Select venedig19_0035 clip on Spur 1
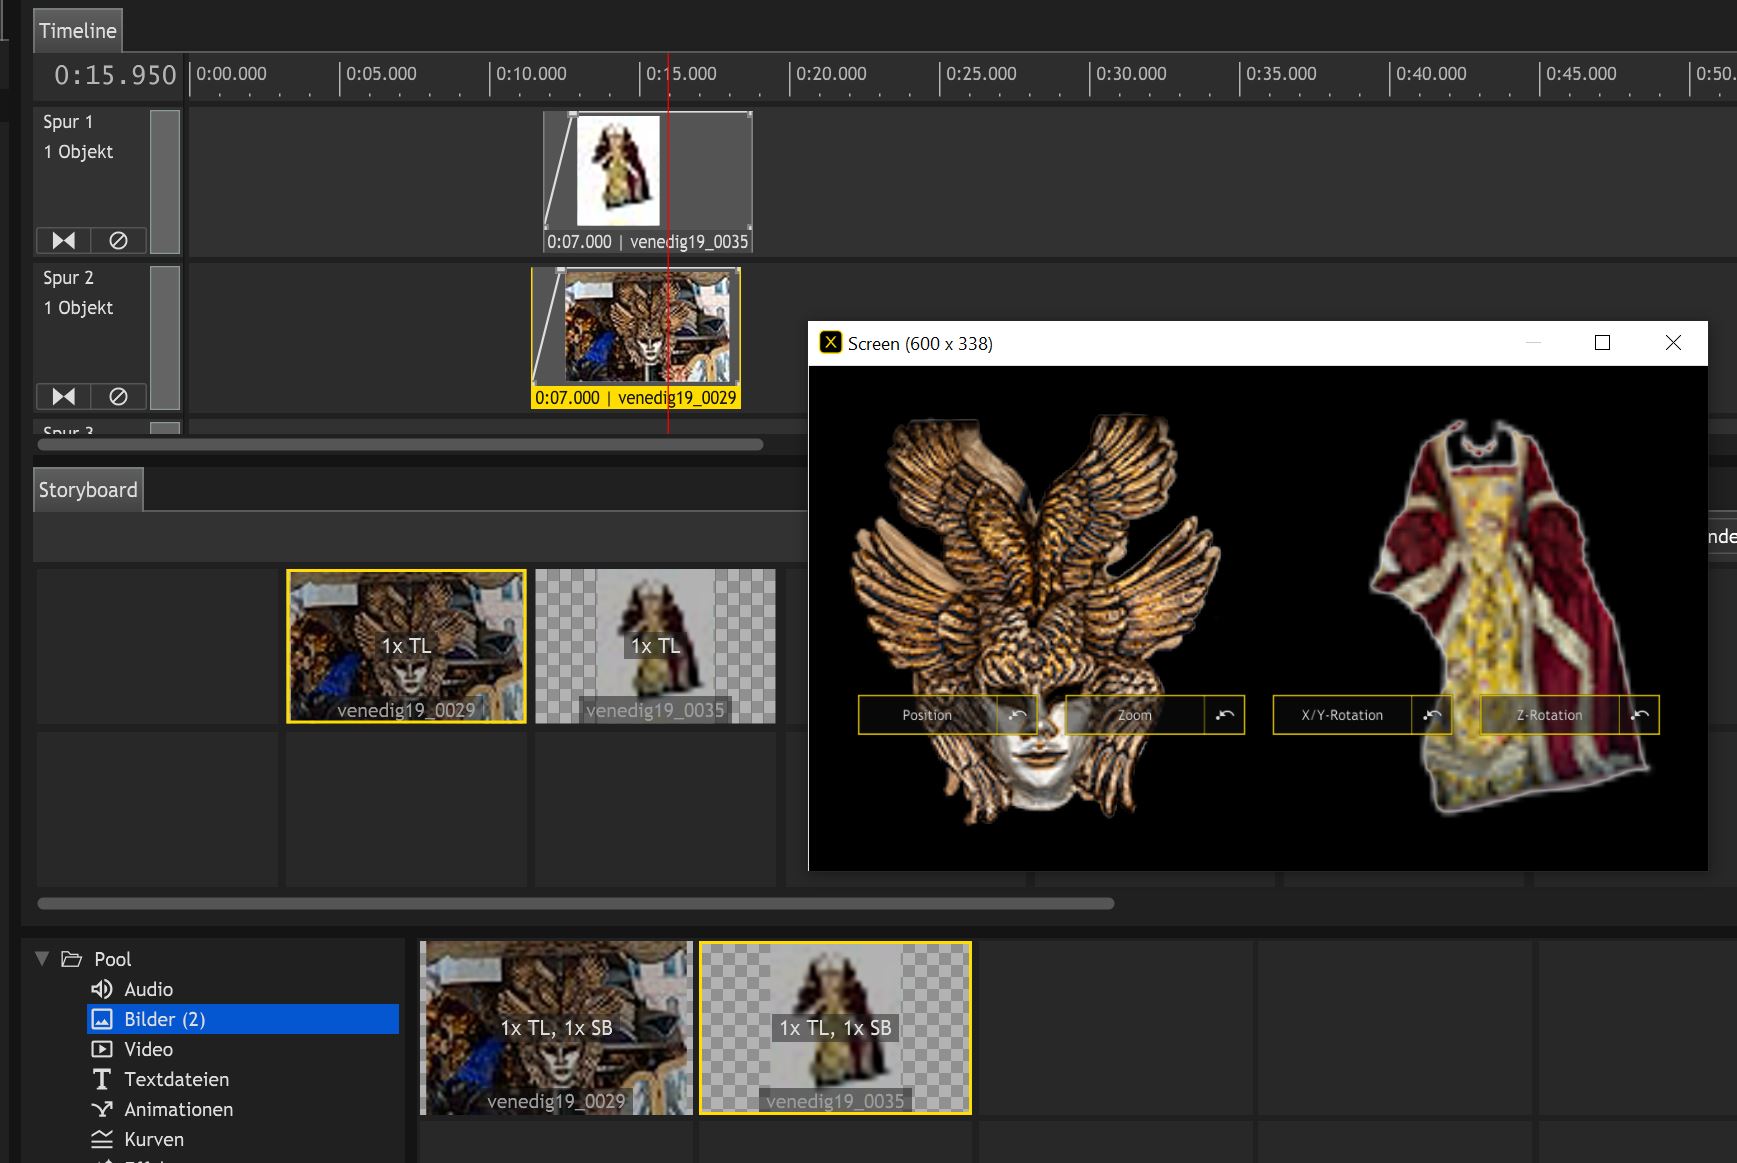This screenshot has width=1737, height=1163. [x=648, y=182]
